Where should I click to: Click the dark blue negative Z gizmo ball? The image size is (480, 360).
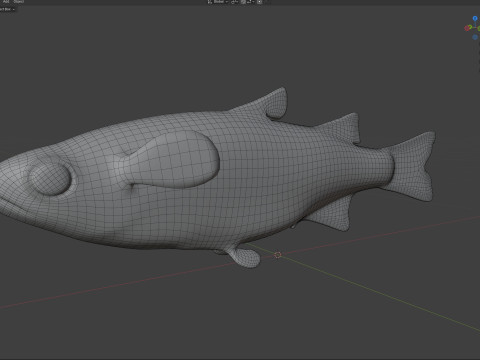tap(475, 37)
